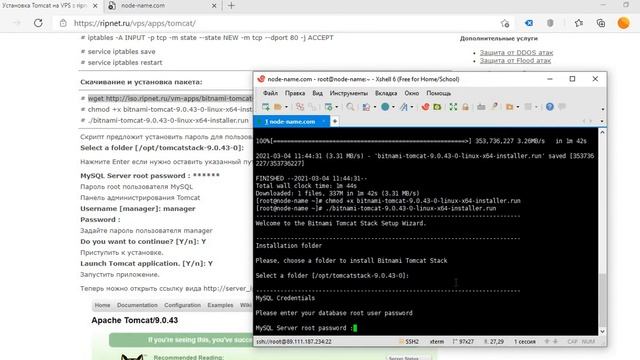
Task: Click the gray chat bubble icon in Xshell
Action: [562, 107]
